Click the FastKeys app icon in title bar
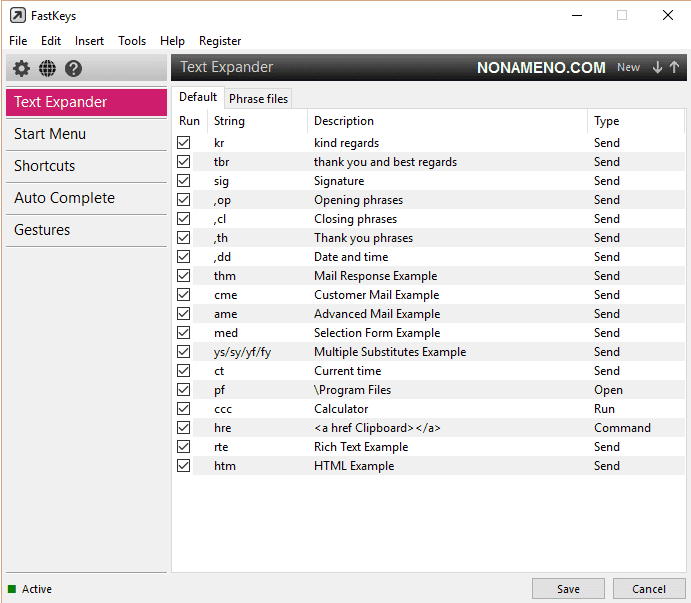The image size is (691, 603). [x=17, y=16]
